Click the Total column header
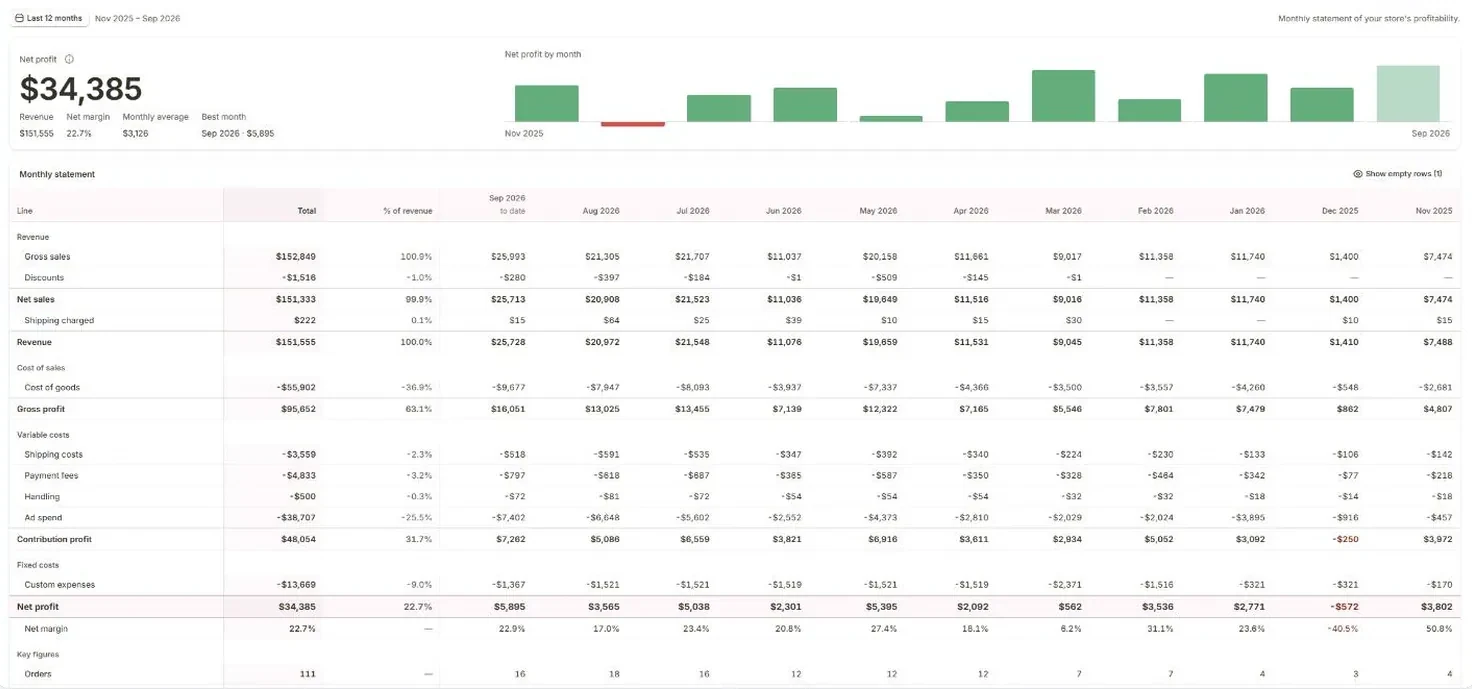 [306, 211]
